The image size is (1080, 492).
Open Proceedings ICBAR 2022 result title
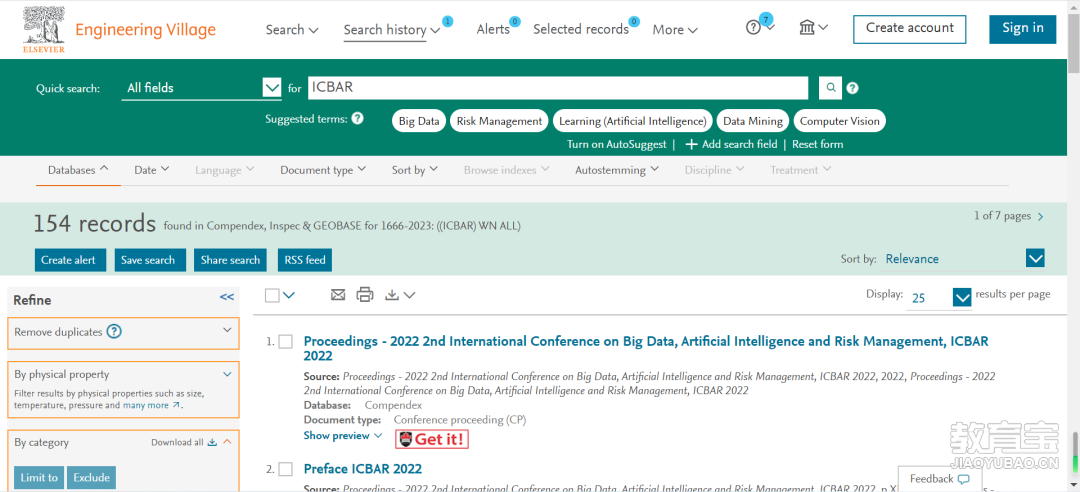pyautogui.click(x=646, y=348)
